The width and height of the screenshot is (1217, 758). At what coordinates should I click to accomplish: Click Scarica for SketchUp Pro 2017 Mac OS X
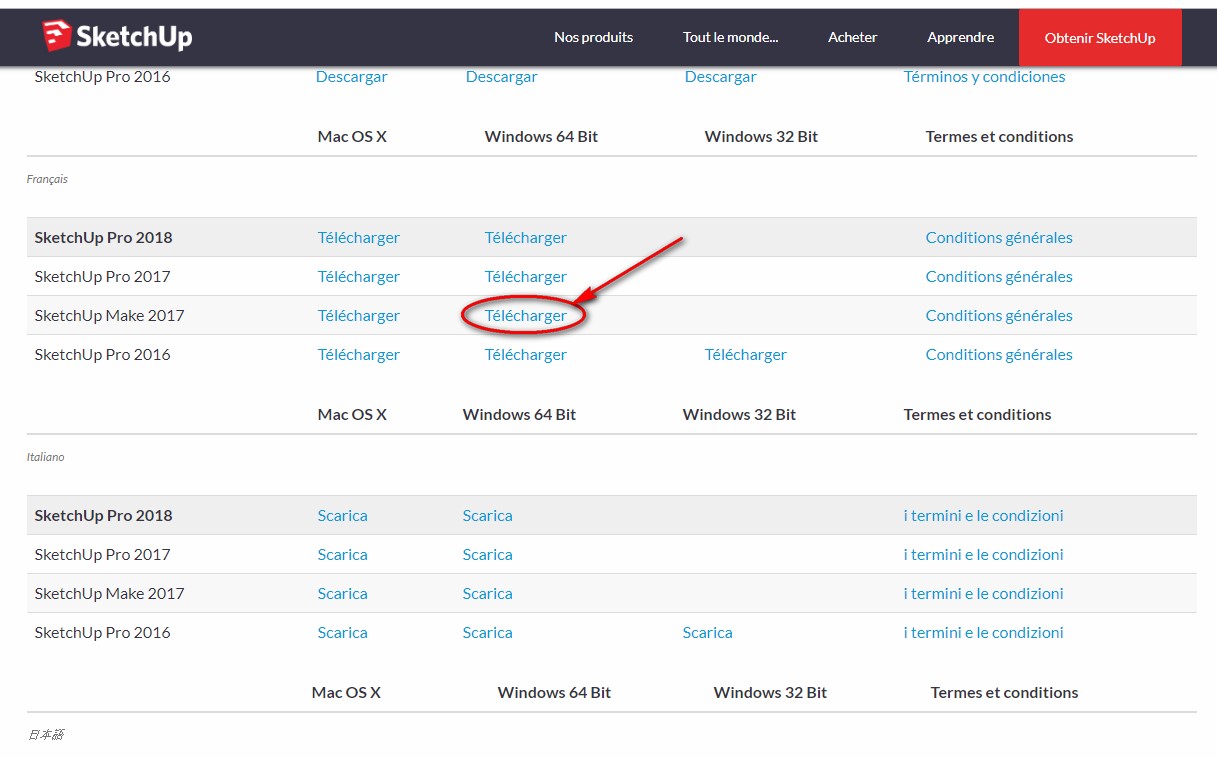[343, 555]
